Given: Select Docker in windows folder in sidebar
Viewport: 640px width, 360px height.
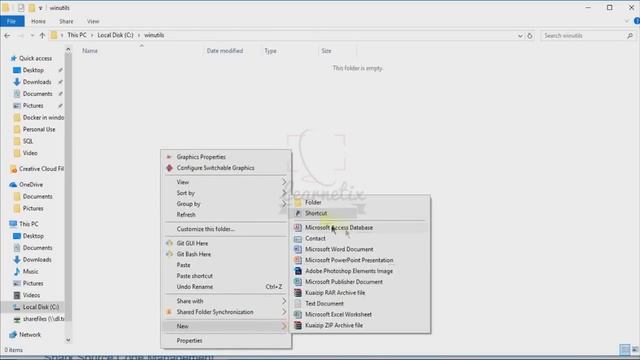Looking at the screenshot, I should pyautogui.click(x=43, y=118).
